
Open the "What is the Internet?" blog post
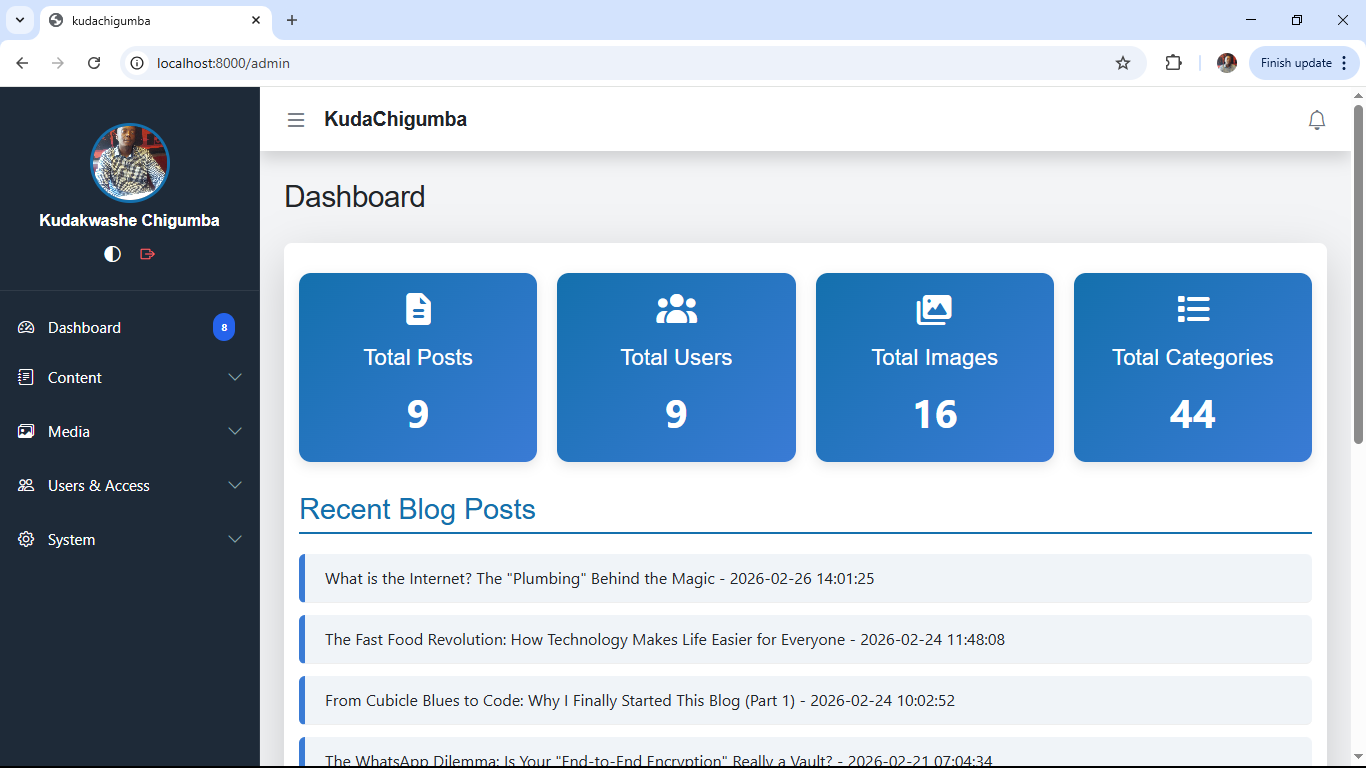click(x=598, y=578)
